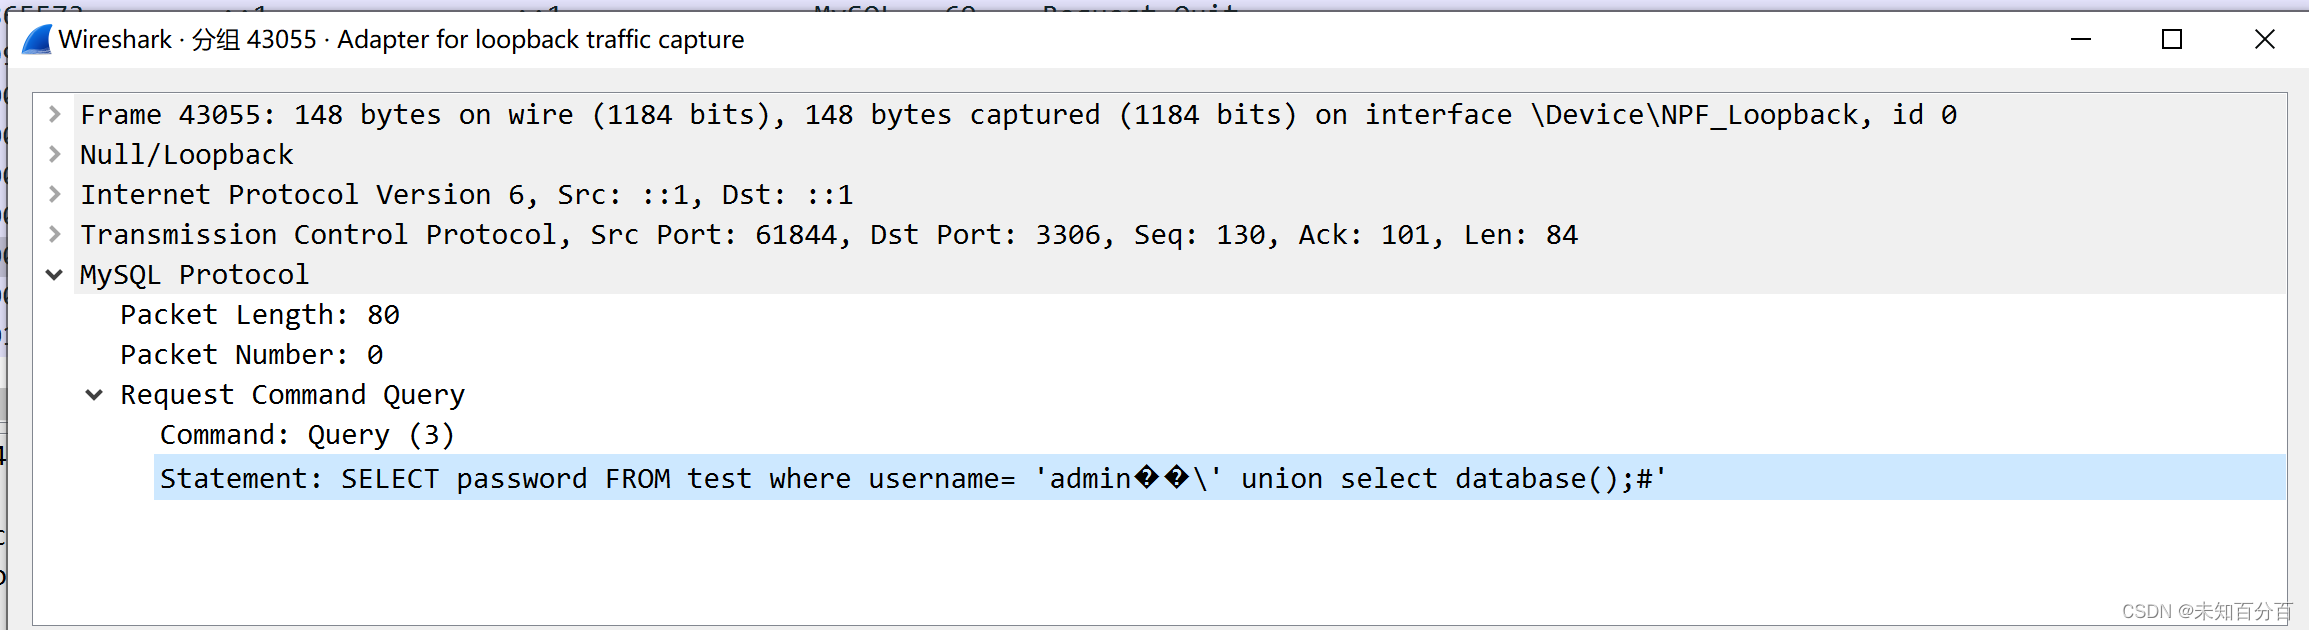
Task: Click the Wireshark shark fin title bar icon
Action: [x=35, y=39]
